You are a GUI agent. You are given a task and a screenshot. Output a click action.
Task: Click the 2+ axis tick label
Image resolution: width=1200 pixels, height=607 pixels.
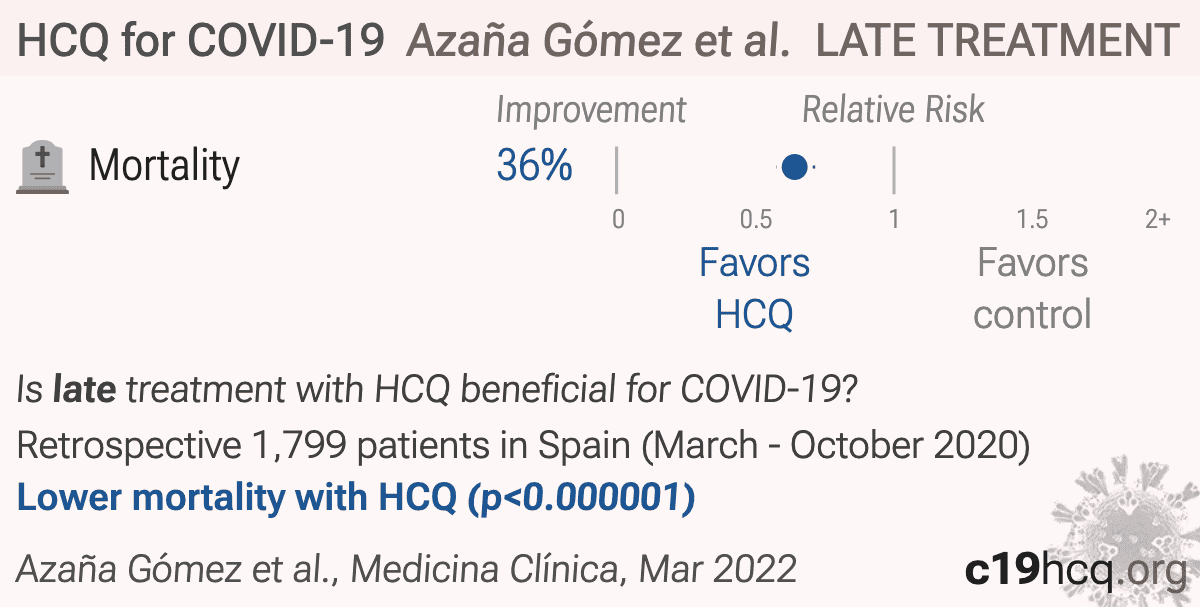click(1157, 219)
